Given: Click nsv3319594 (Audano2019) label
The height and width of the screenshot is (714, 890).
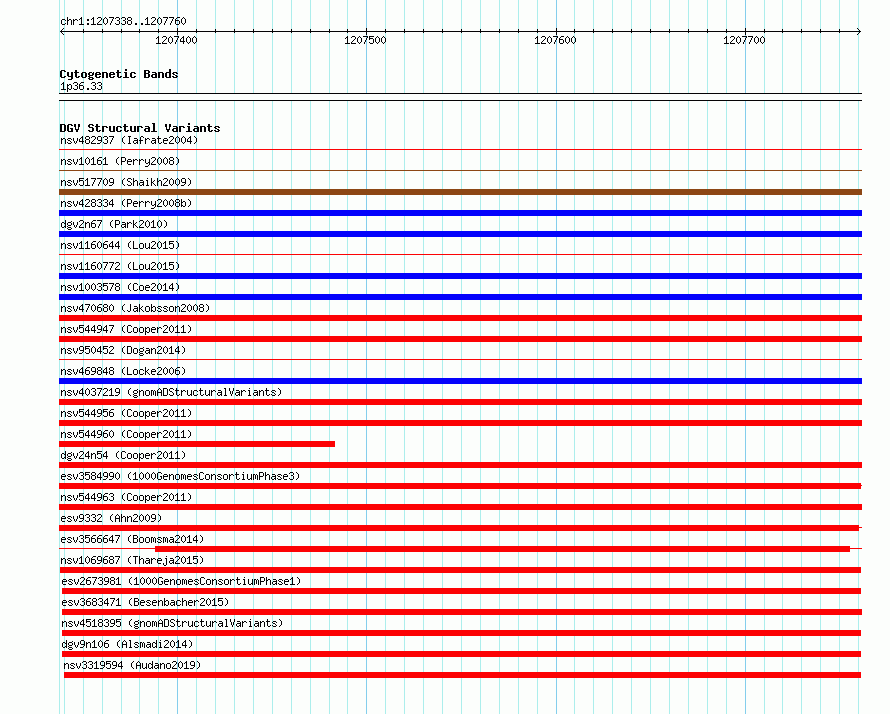Looking at the screenshot, I should [x=132, y=665].
